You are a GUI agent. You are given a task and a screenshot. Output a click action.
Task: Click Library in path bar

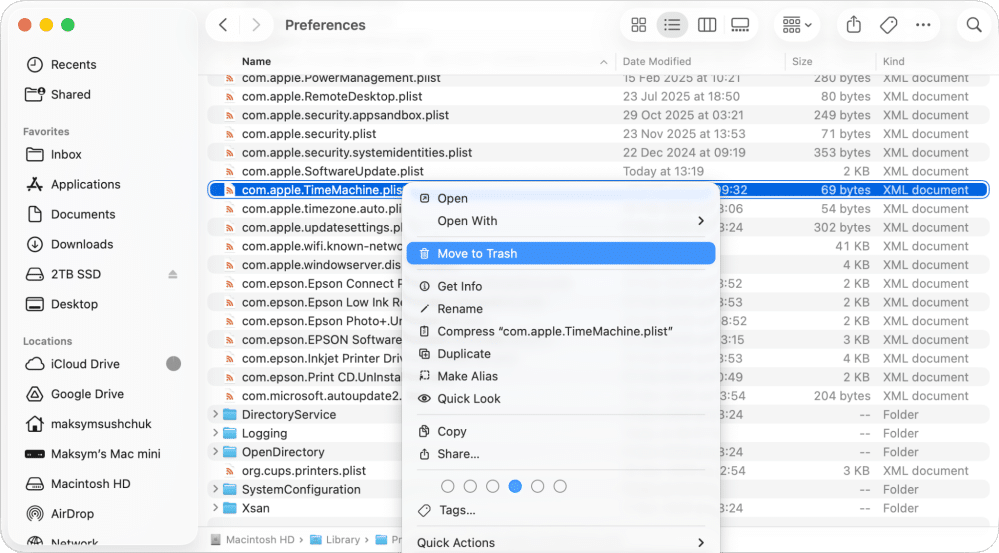tap(335, 540)
